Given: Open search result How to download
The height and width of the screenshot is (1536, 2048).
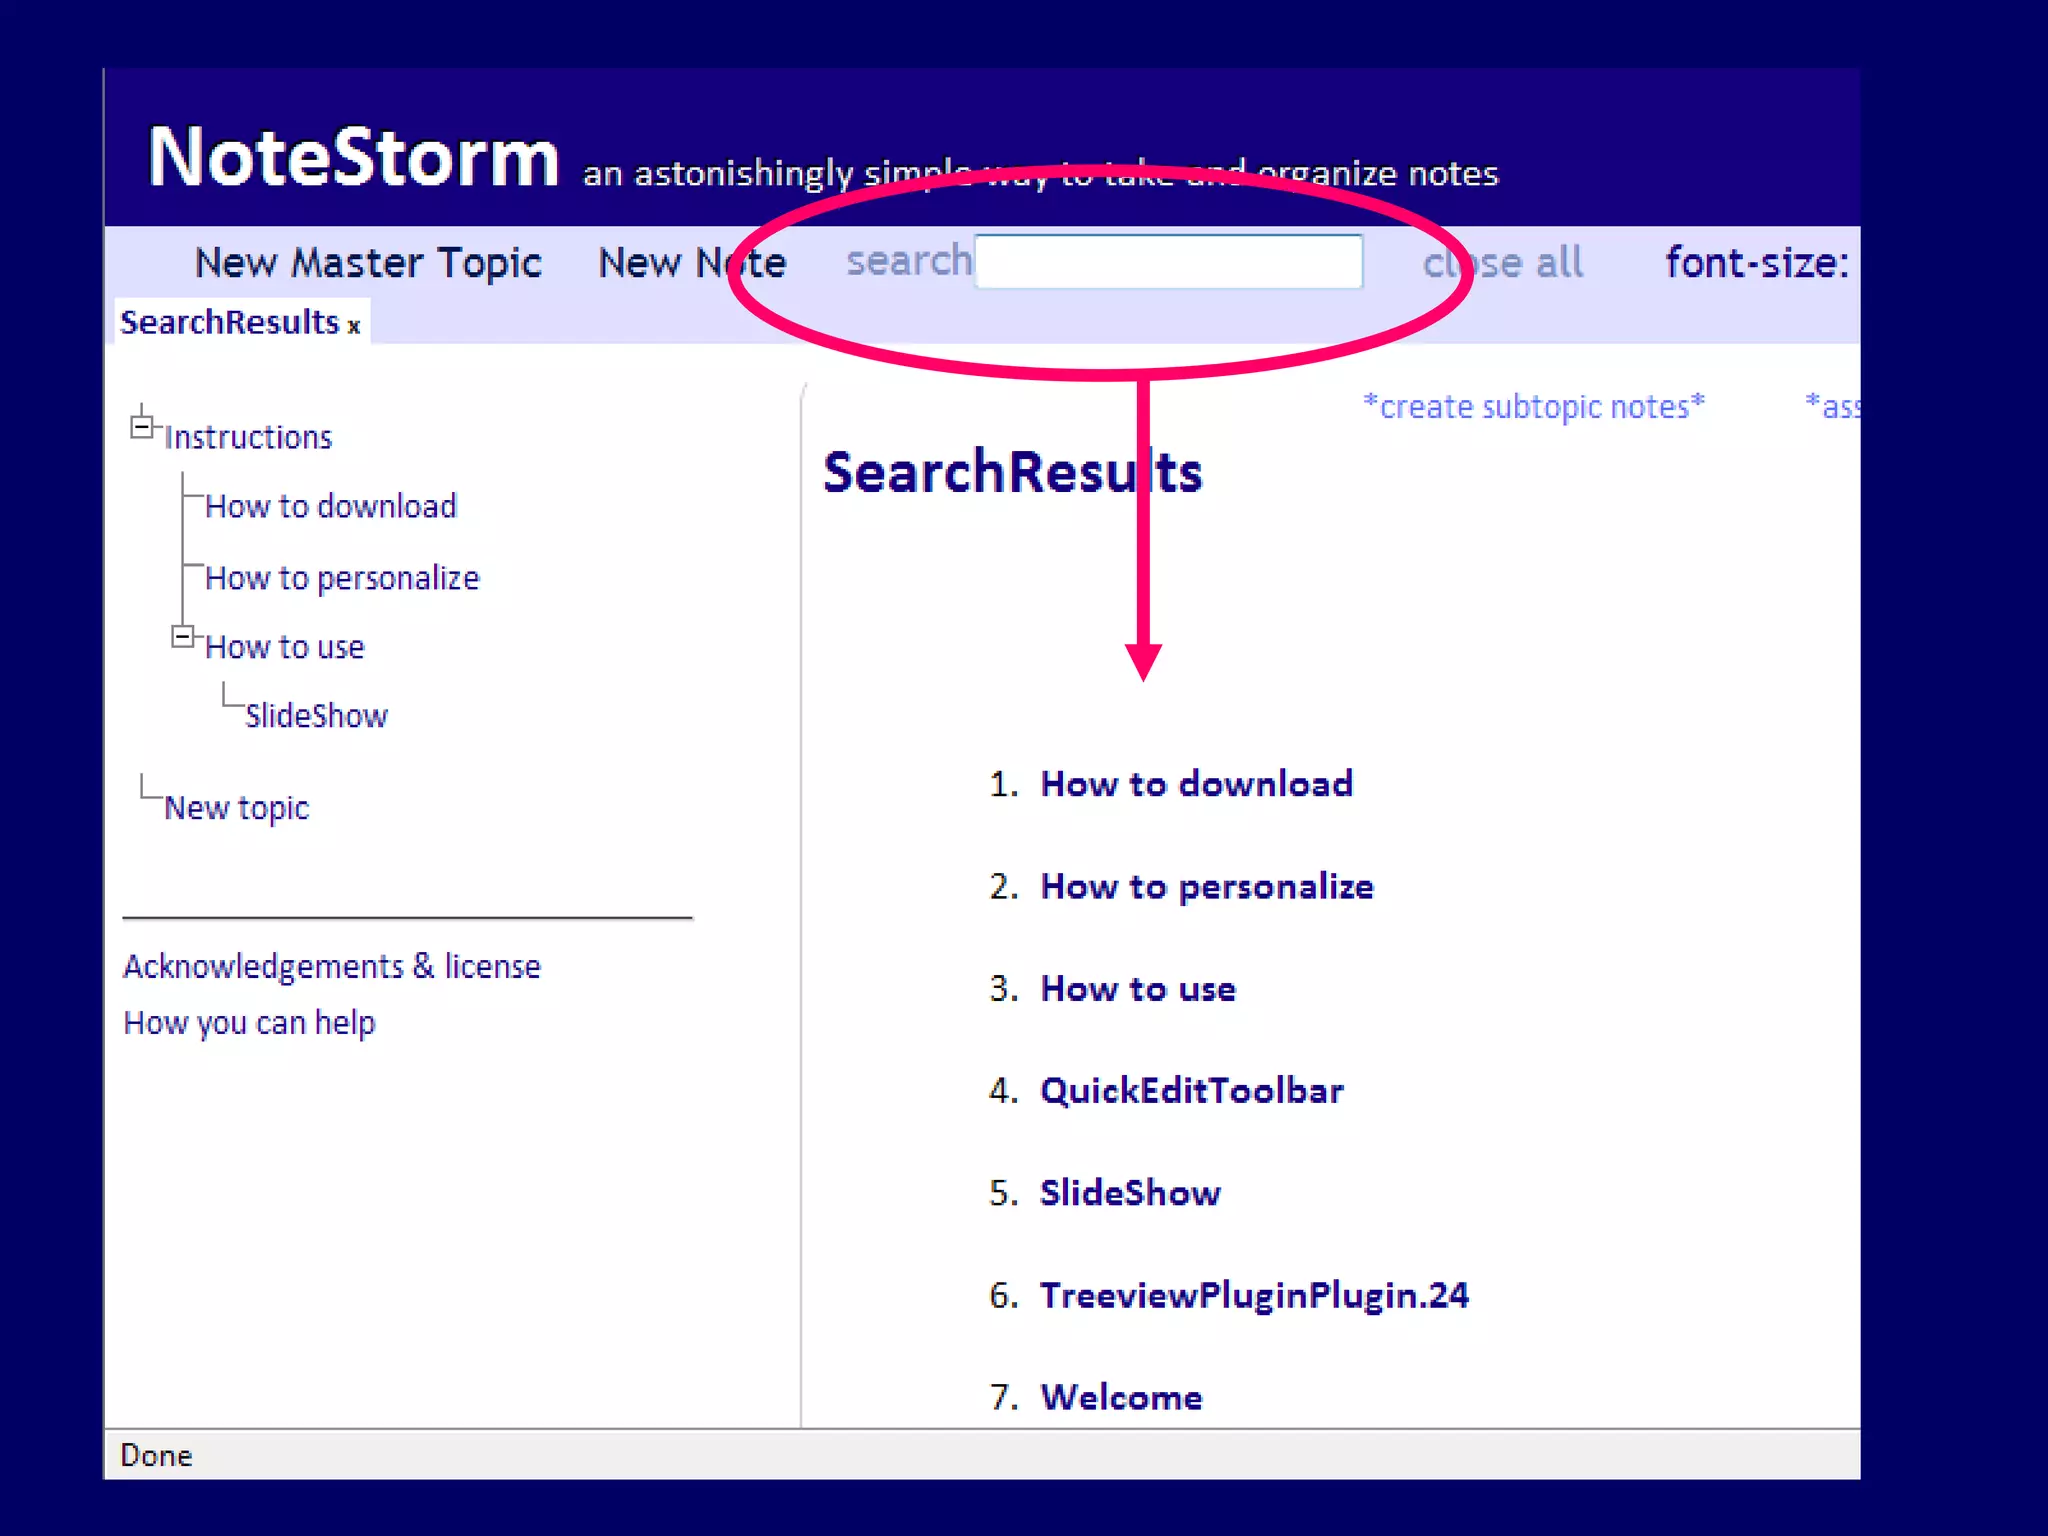Looking at the screenshot, I should [x=1196, y=784].
